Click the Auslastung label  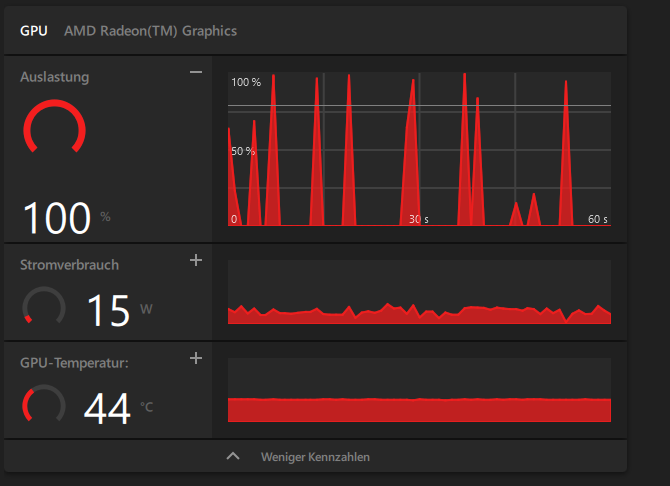[55, 77]
